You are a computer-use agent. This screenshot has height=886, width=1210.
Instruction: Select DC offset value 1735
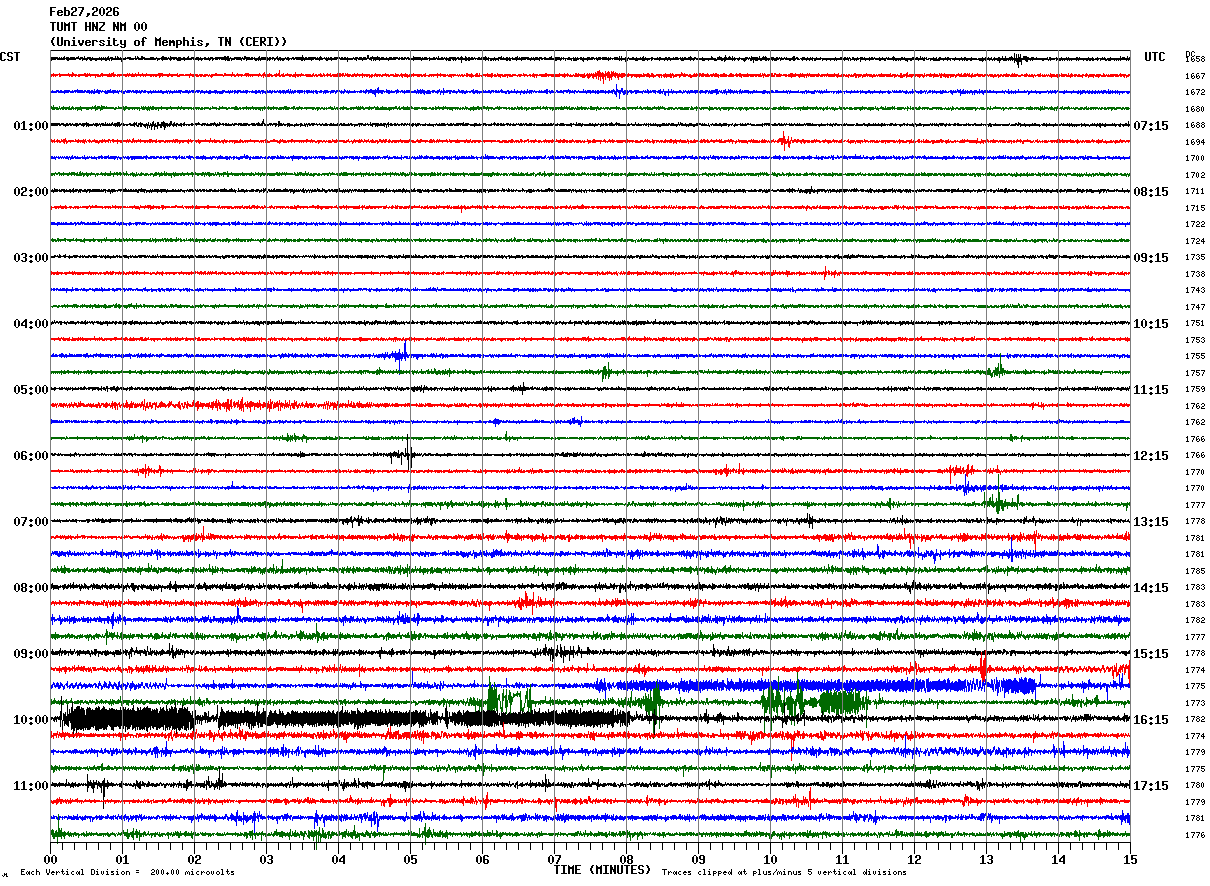(1195, 257)
